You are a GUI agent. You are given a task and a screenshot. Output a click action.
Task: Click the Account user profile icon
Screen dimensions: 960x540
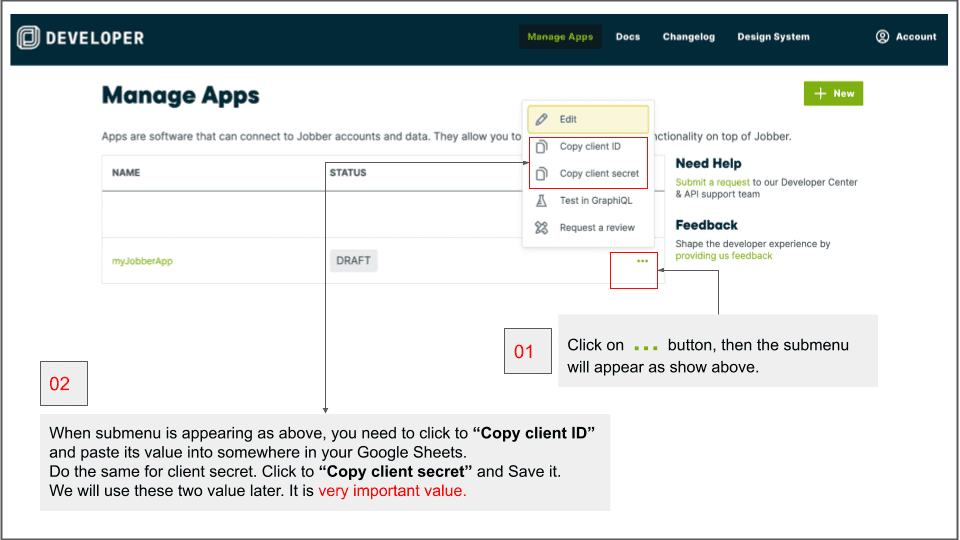(x=882, y=37)
